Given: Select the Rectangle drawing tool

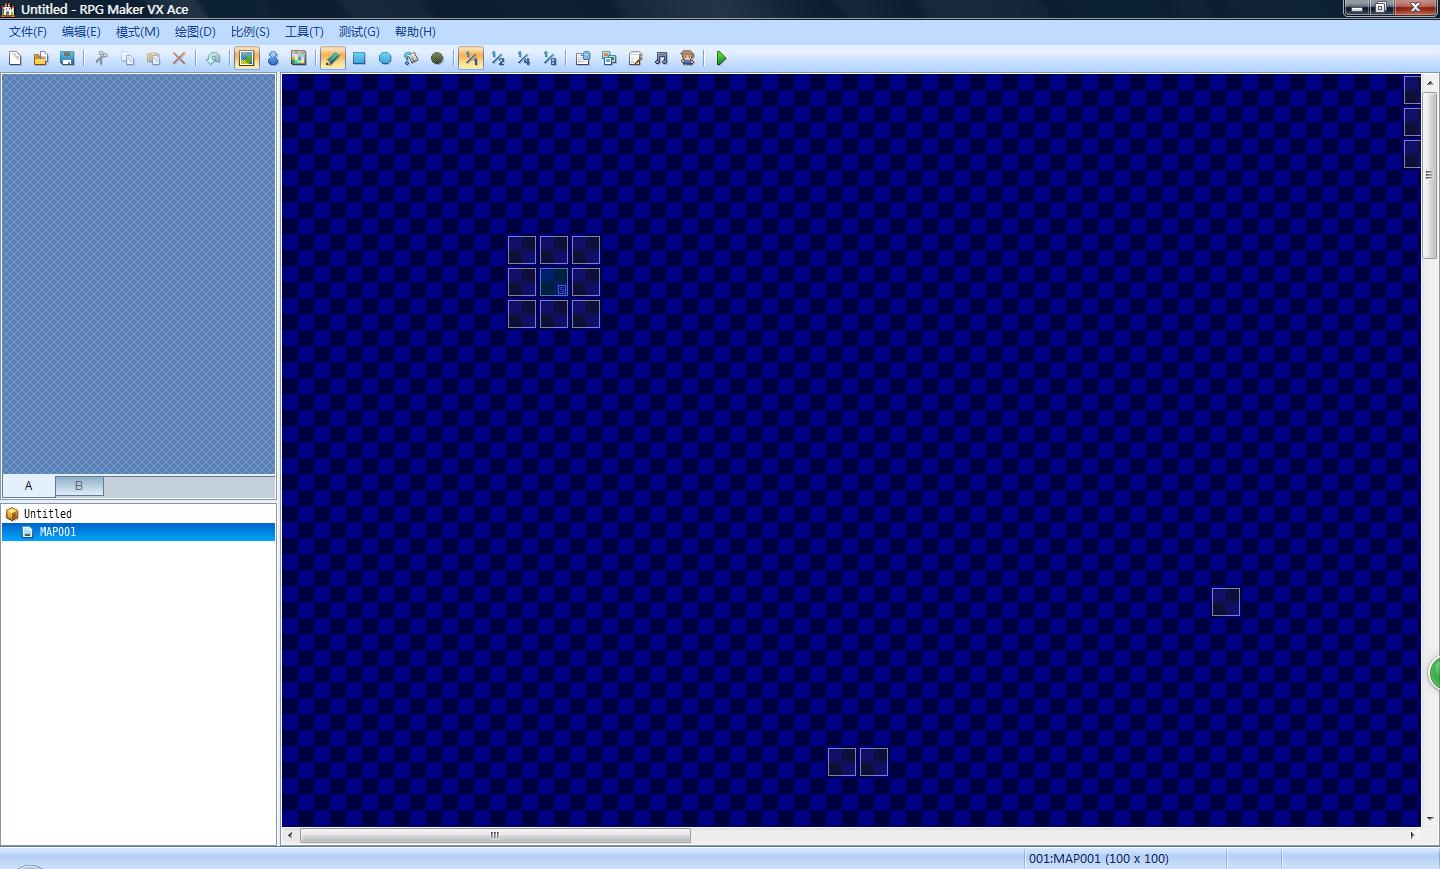Looking at the screenshot, I should tap(359, 58).
